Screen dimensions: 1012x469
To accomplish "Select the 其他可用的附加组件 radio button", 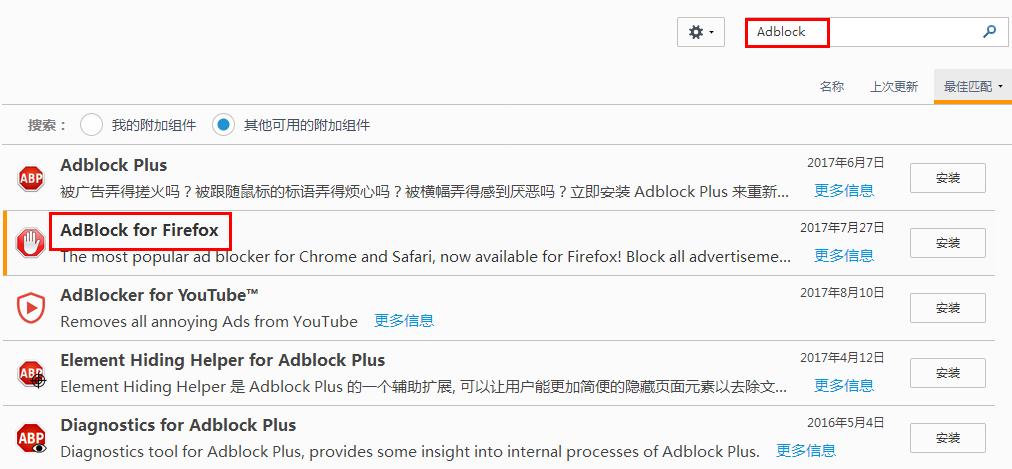I will coord(223,125).
